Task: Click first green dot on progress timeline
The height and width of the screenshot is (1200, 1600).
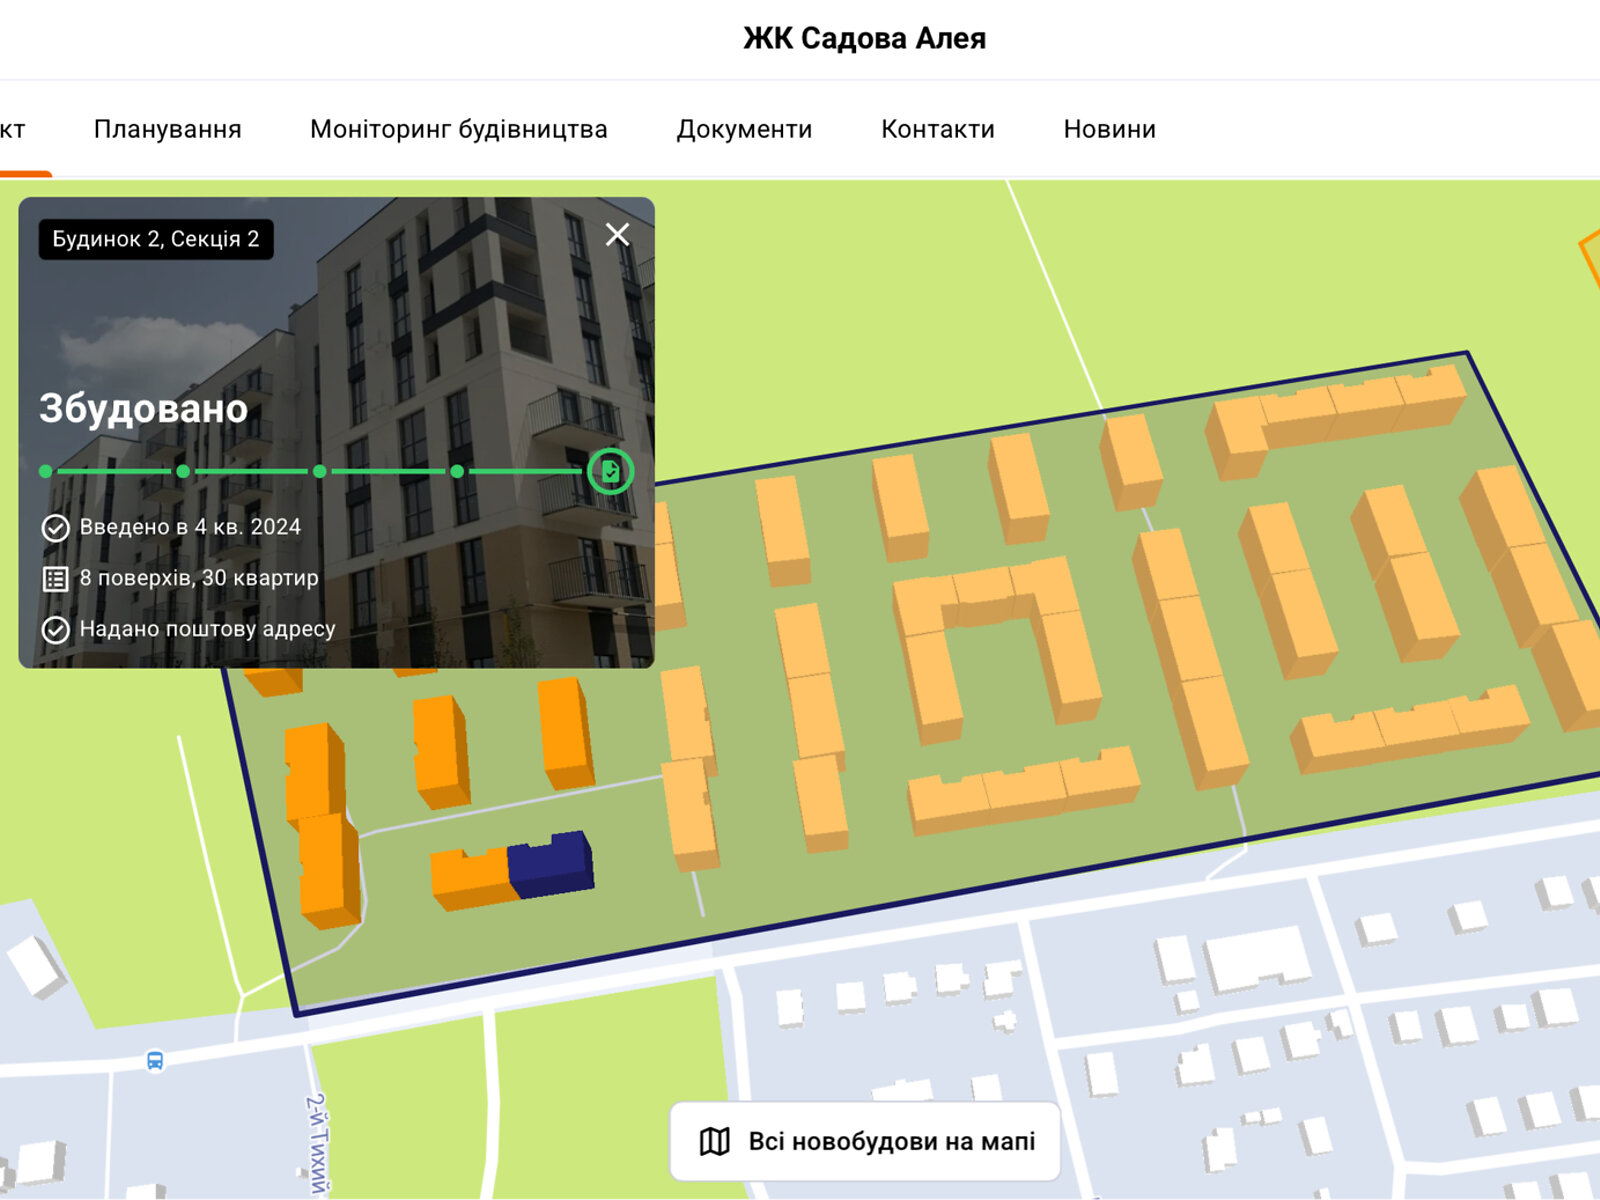Action: (46, 471)
